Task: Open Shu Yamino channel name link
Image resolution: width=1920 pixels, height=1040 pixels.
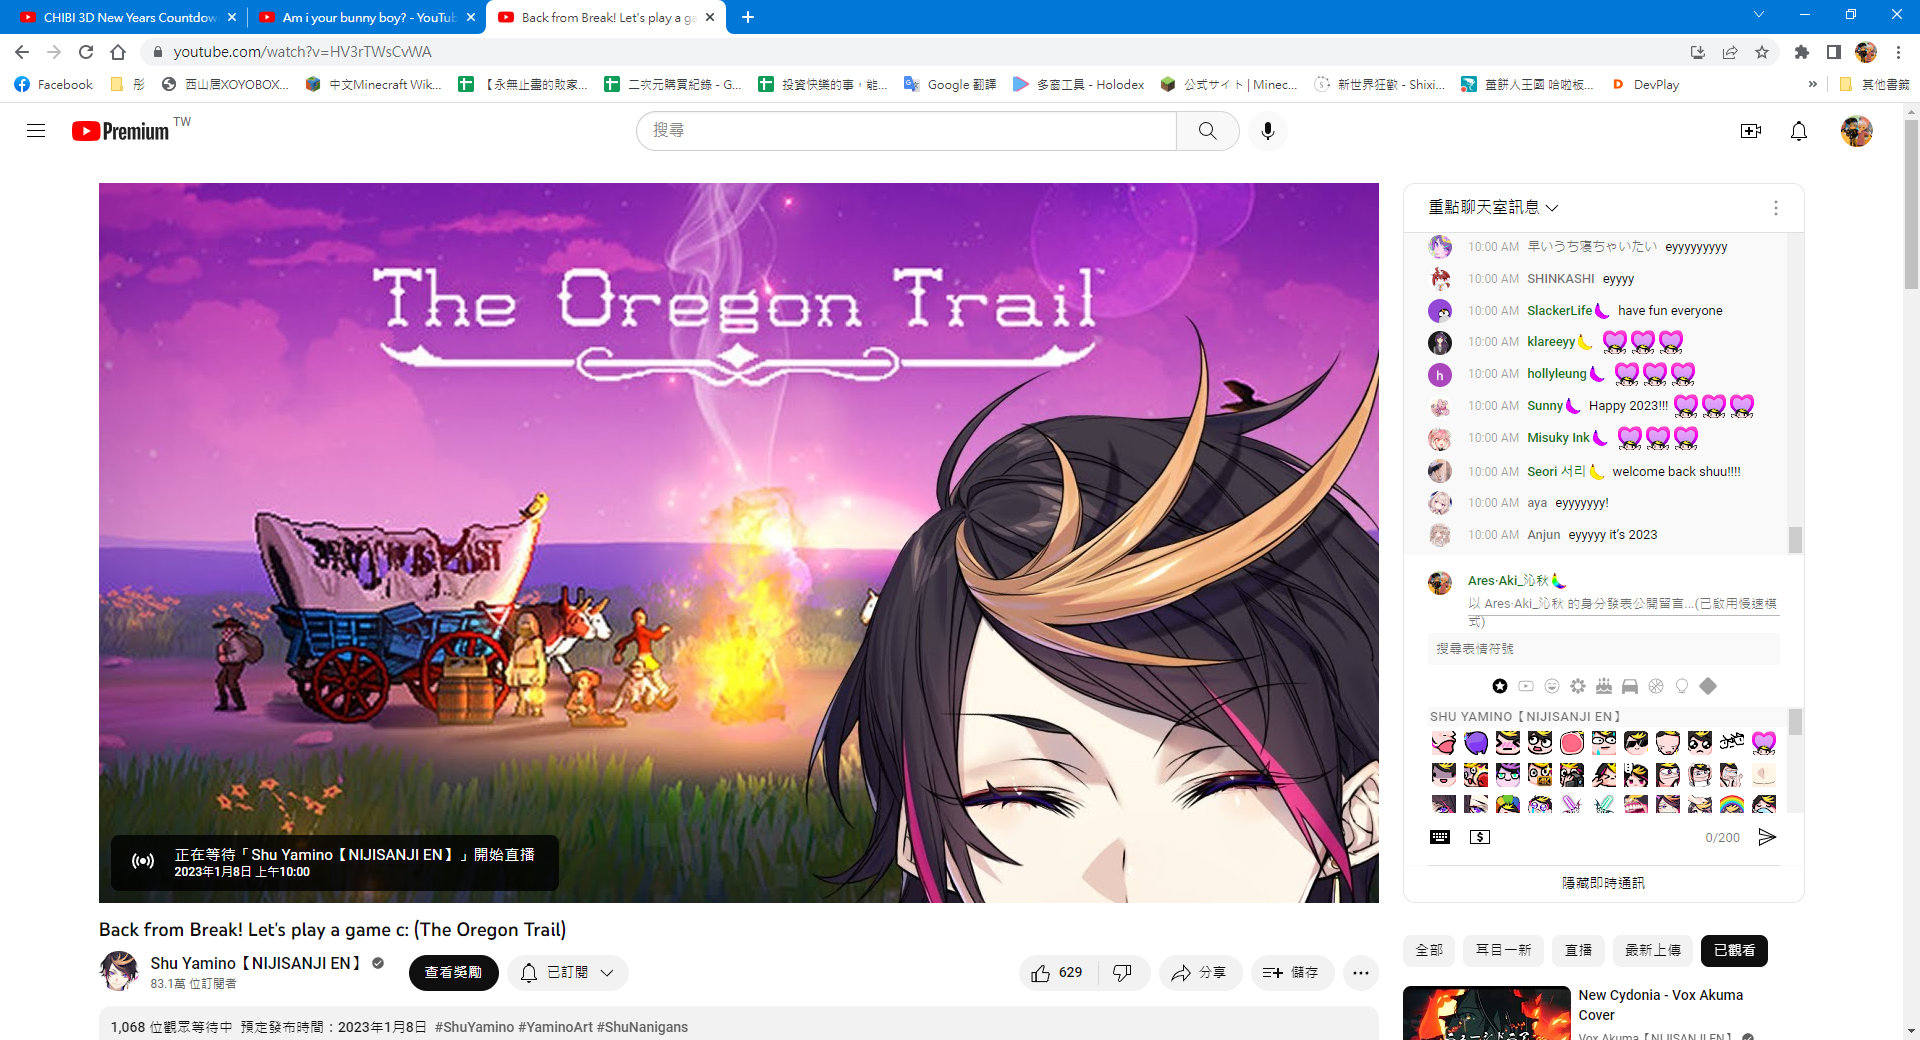Action: click(256, 963)
